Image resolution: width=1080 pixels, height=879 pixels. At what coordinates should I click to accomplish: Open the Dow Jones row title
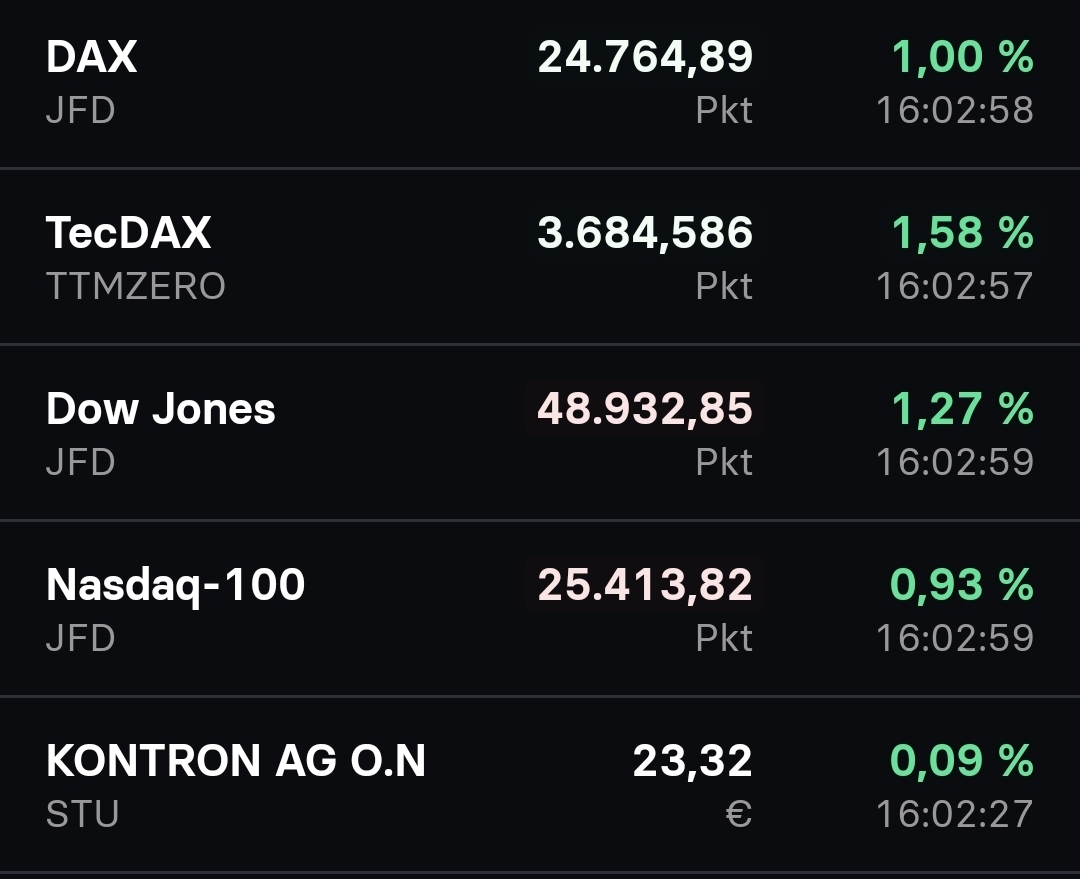tap(160, 409)
